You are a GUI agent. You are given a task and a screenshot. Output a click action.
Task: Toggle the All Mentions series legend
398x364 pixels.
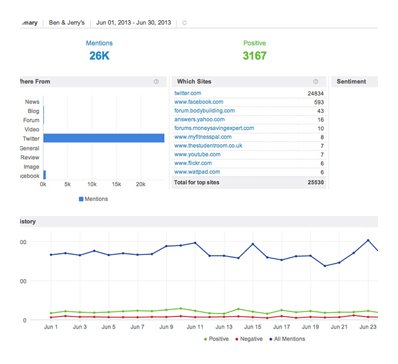[287, 339]
